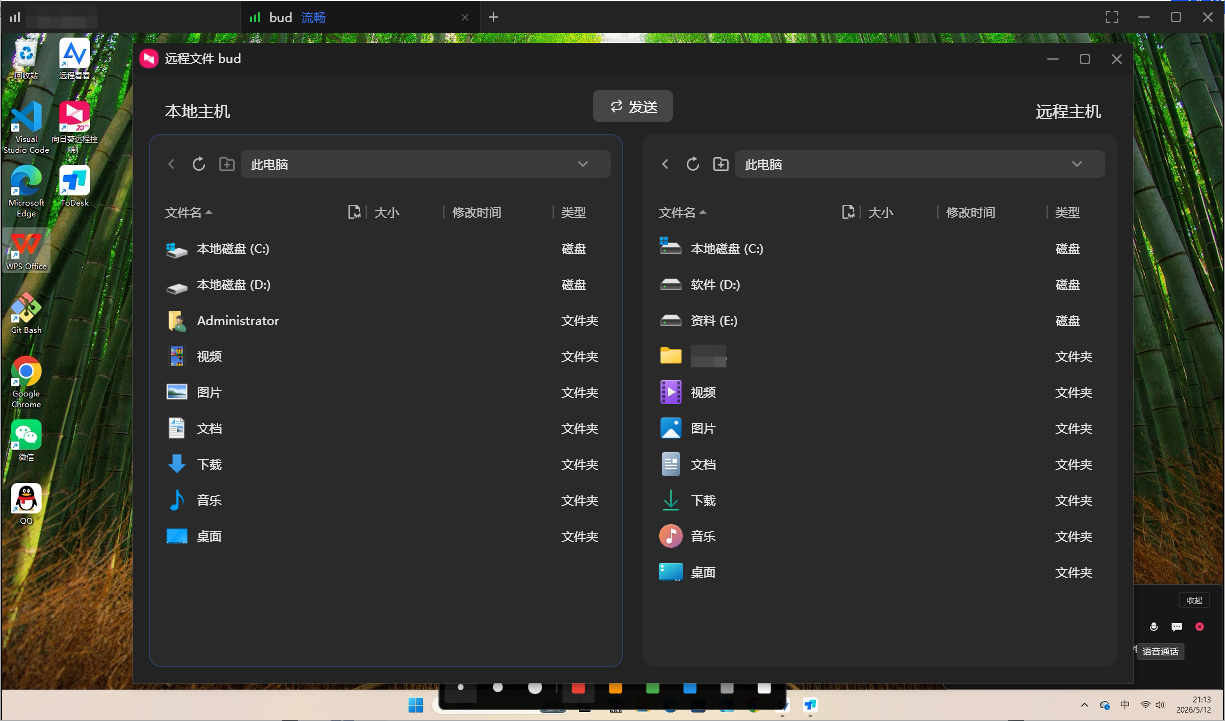The height and width of the screenshot is (721, 1225).
Task: Expand remote host path 此电脑 dropdown
Action: click(x=1077, y=164)
